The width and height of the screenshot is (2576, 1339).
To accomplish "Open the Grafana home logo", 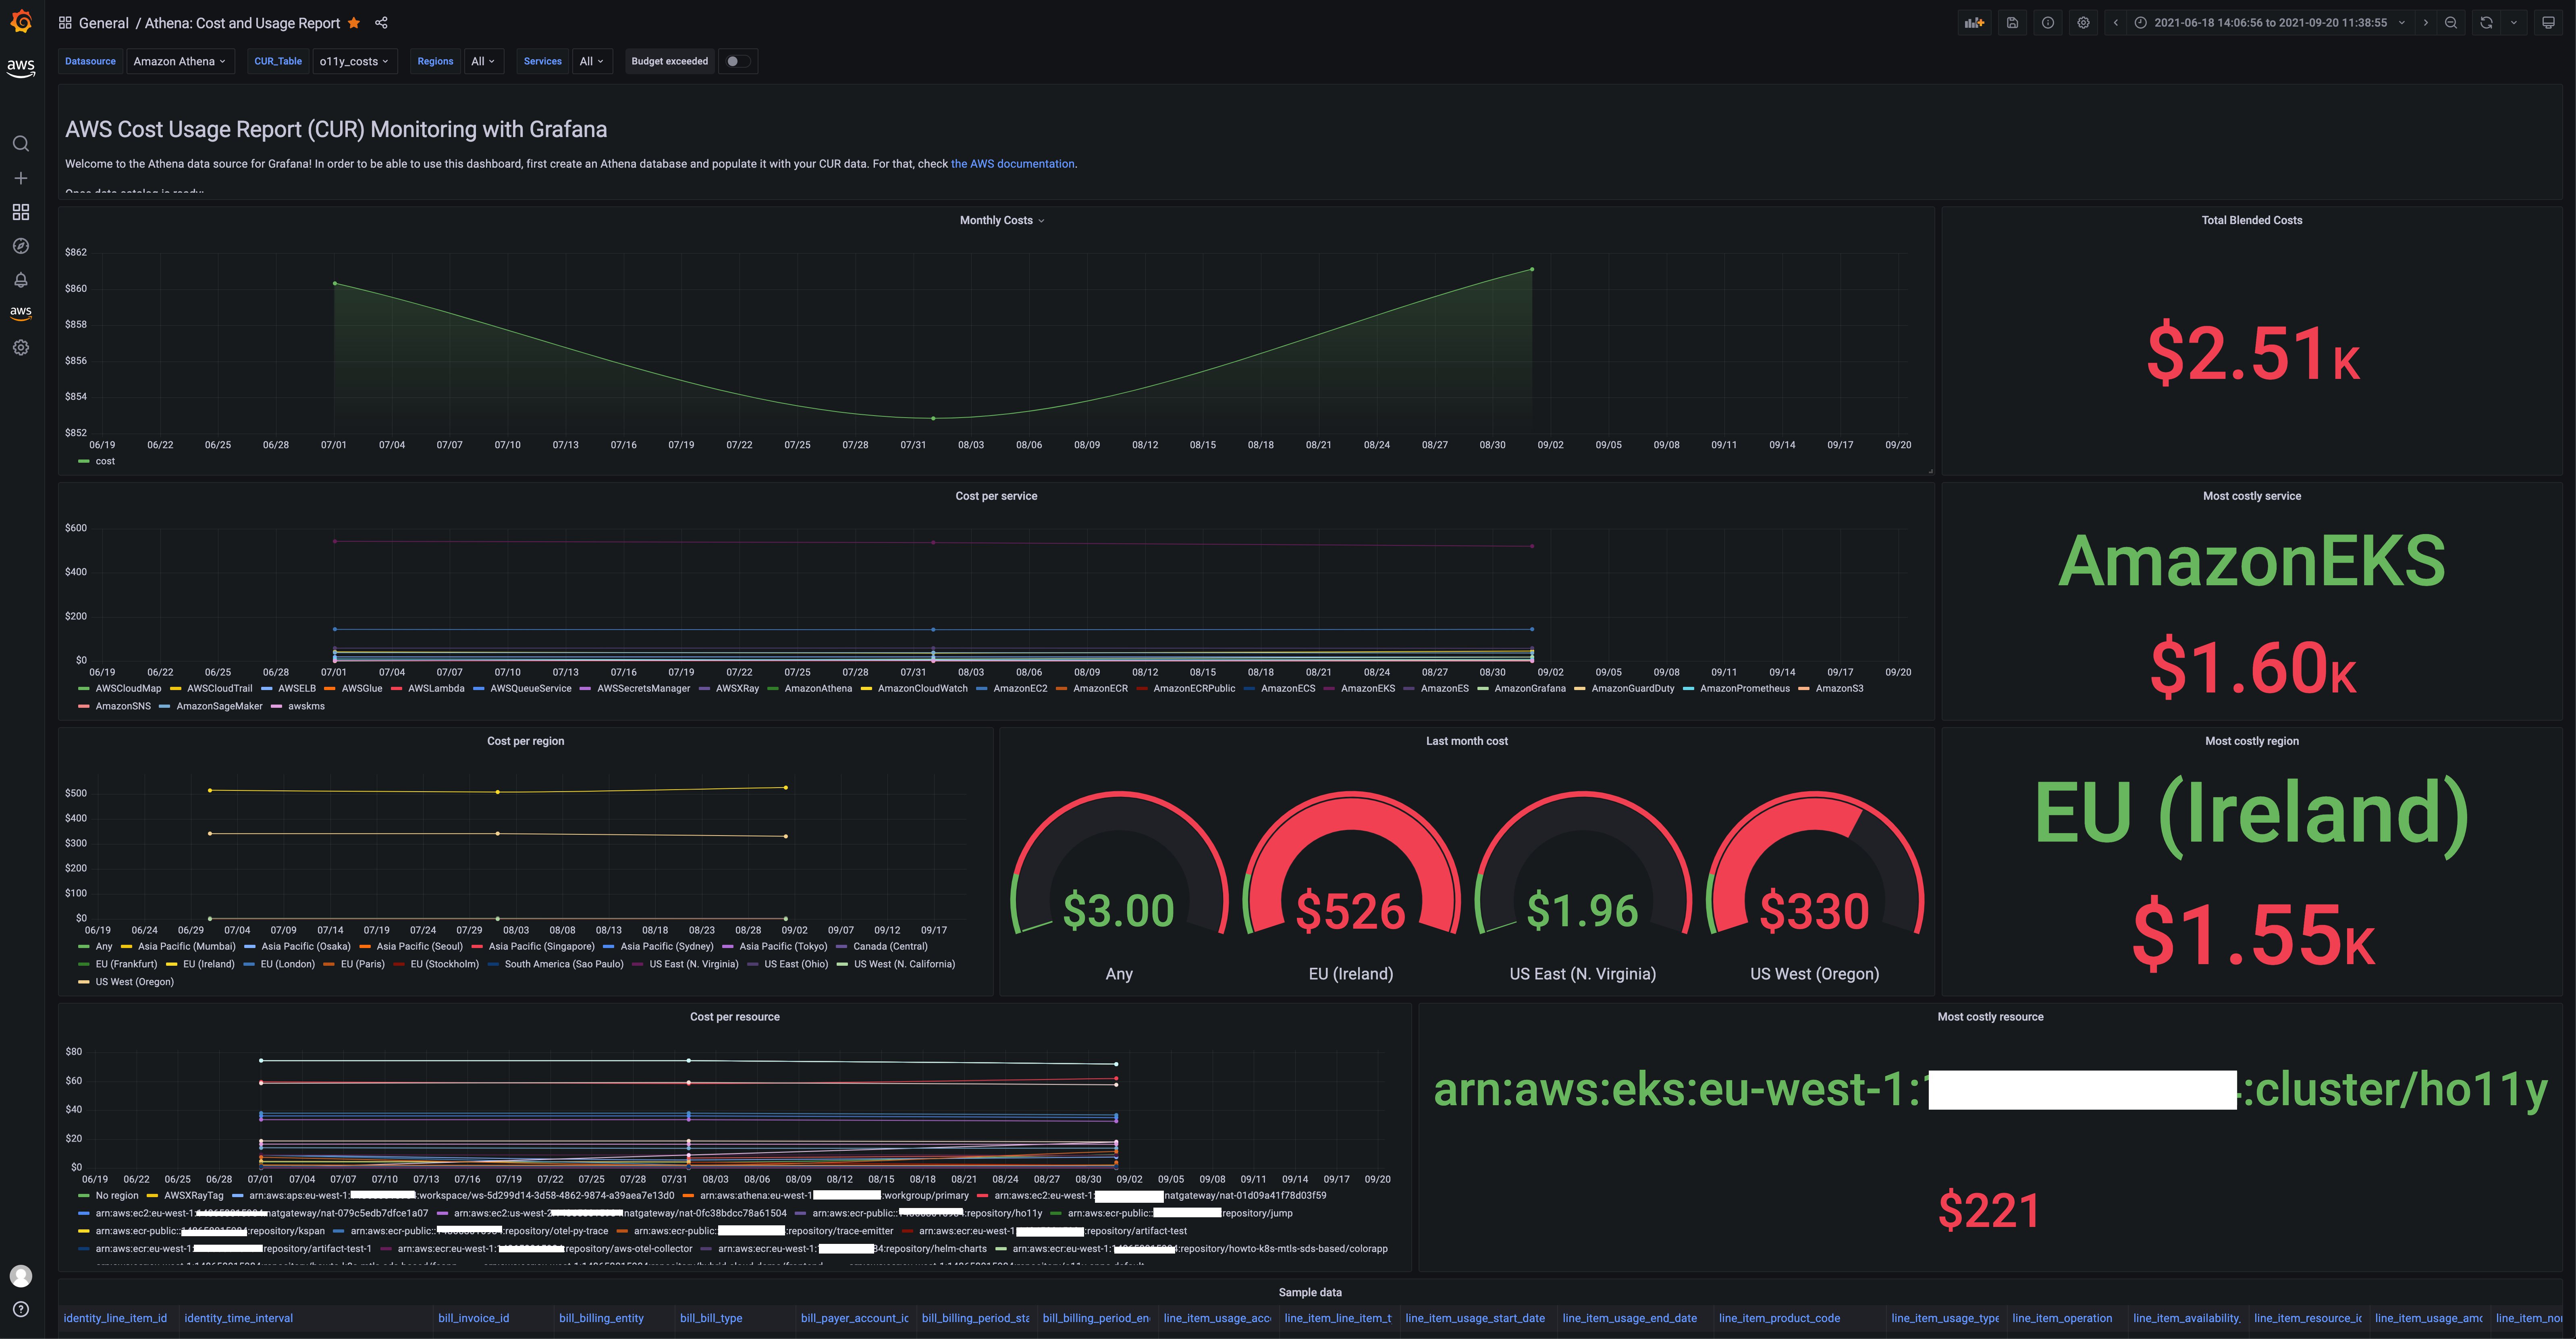I will coord(21,21).
